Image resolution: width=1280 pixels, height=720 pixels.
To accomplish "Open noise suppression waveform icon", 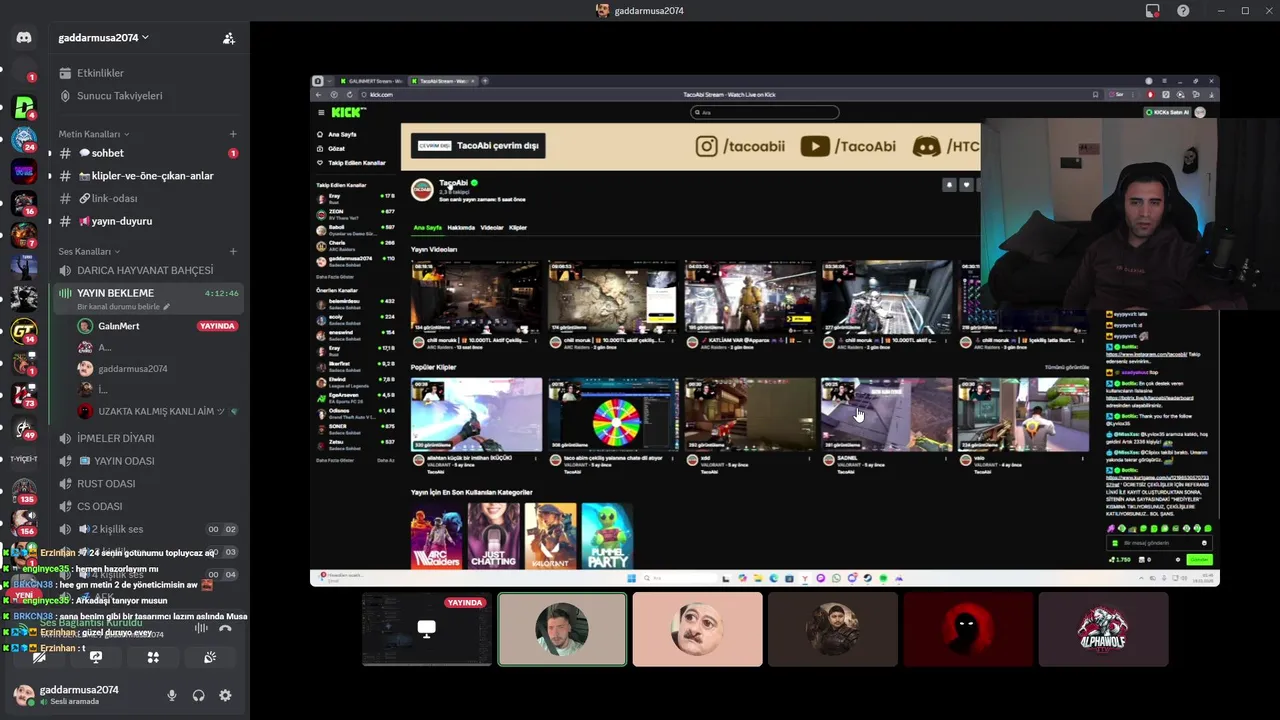I will pos(201,628).
